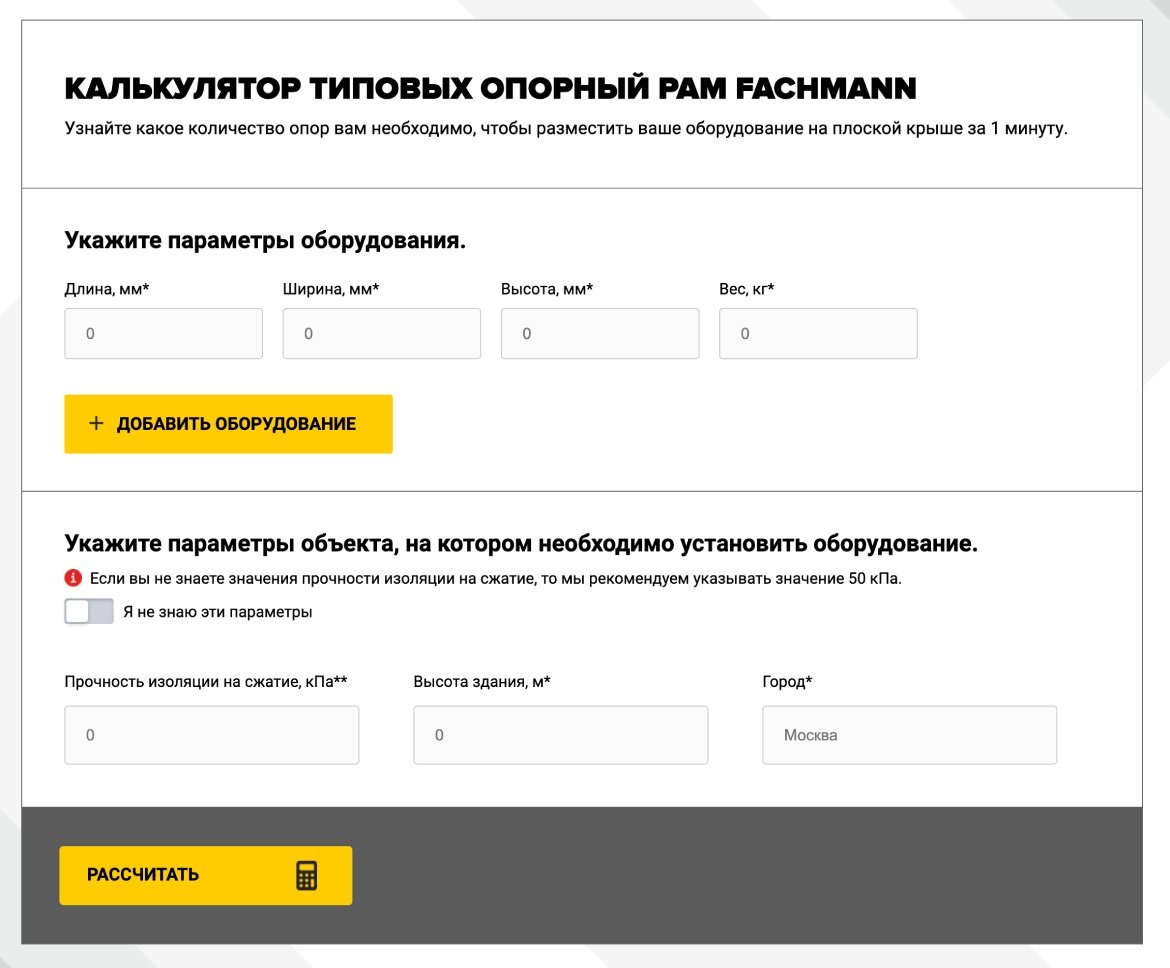This screenshot has width=1170, height=968.
Task: Click the calculator icon on Рассчитать
Action: [x=307, y=875]
